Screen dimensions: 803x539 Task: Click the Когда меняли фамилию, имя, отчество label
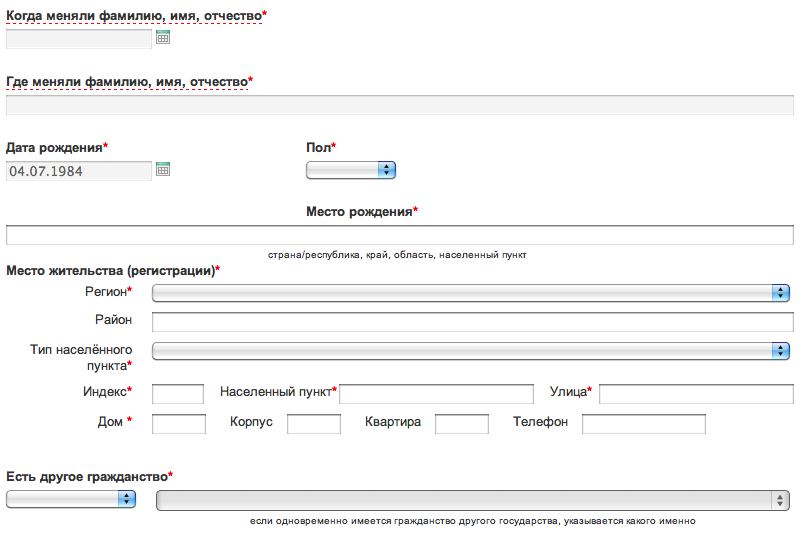click(x=134, y=16)
